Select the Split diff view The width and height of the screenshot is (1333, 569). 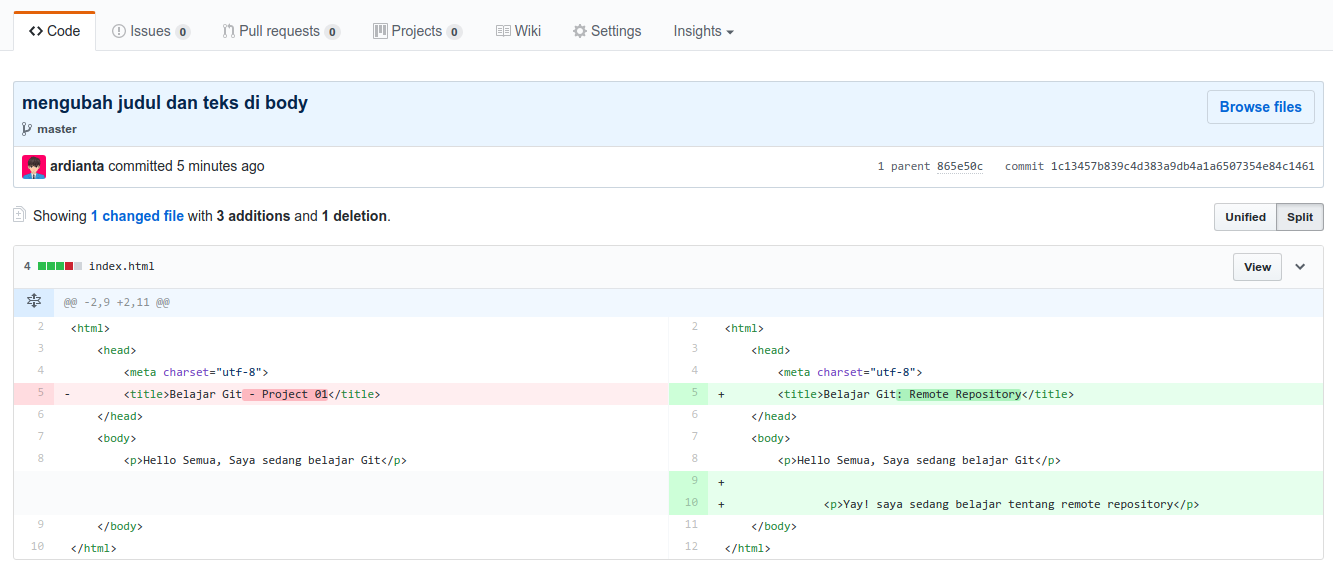coord(1300,217)
